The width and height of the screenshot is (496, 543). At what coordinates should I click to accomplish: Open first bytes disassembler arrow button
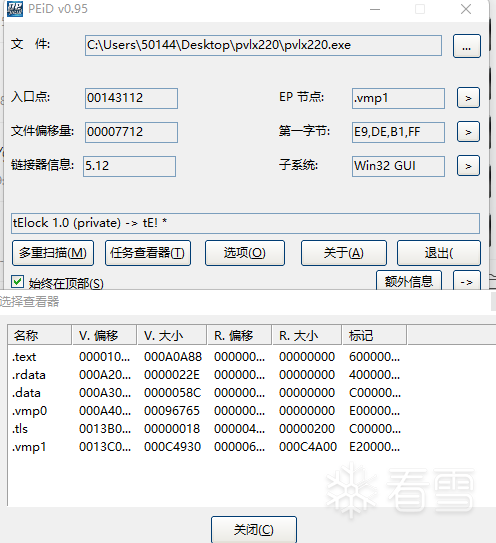pos(468,132)
